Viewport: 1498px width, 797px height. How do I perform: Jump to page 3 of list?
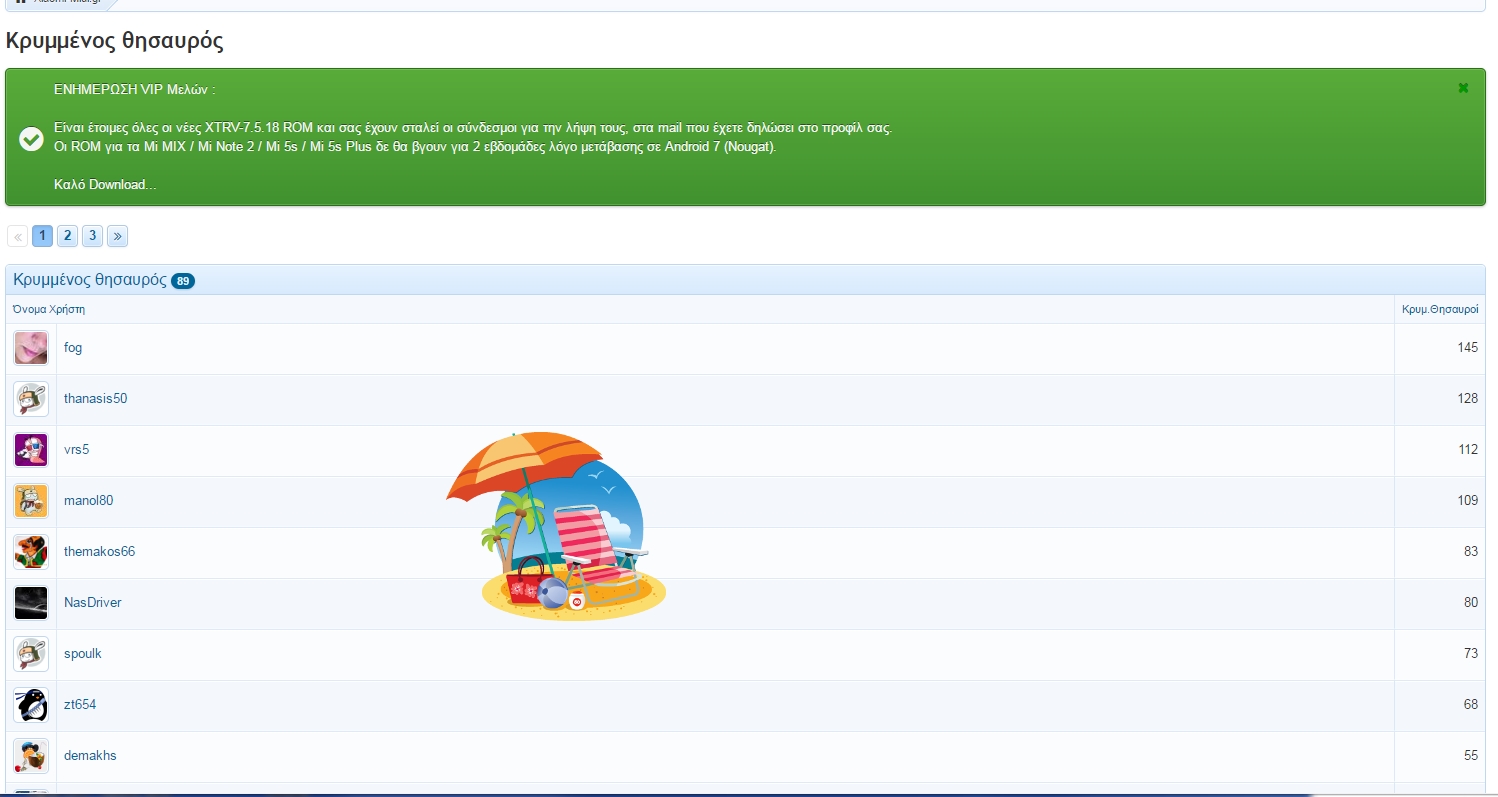[92, 236]
